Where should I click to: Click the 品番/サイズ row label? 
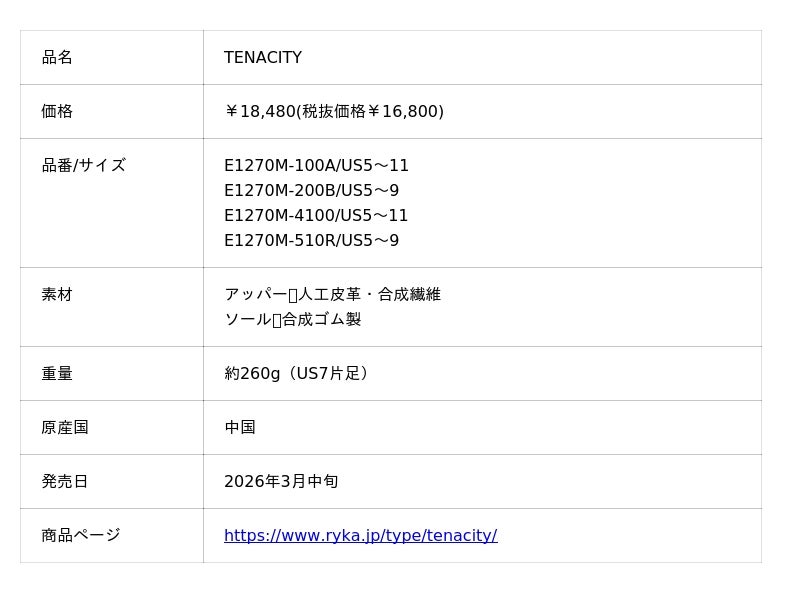click(84, 166)
